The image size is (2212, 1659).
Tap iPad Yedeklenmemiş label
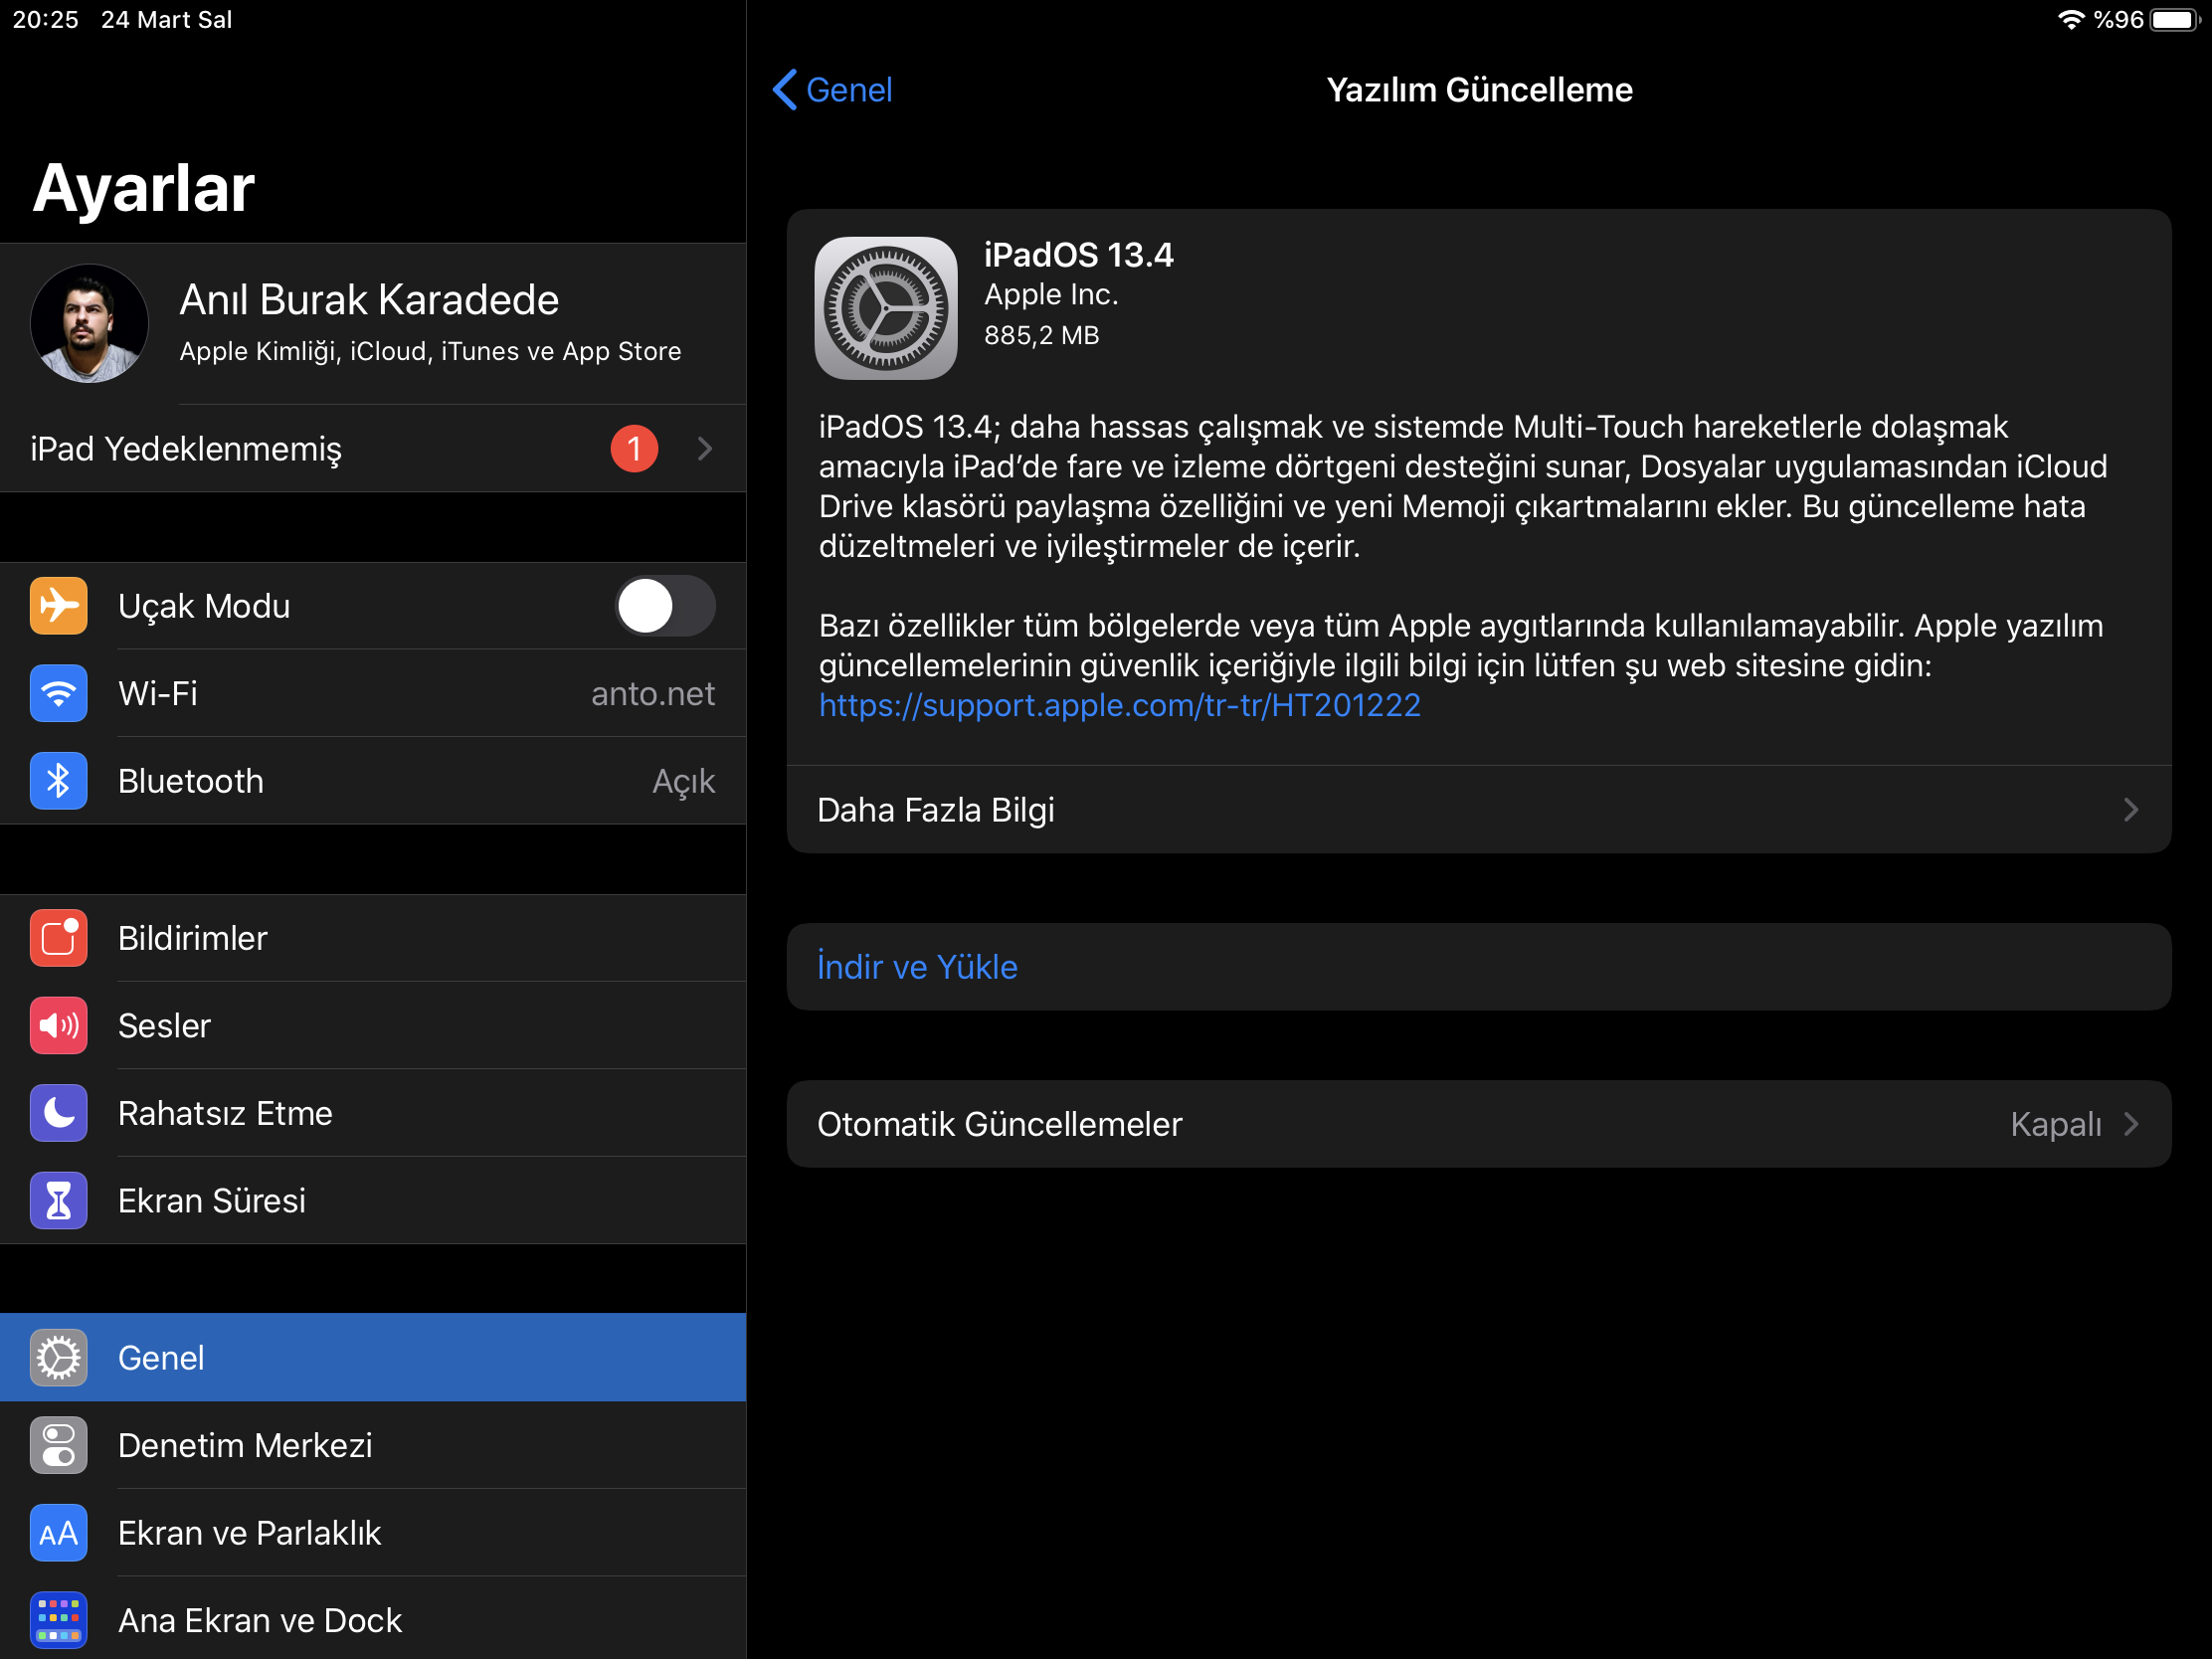(x=186, y=449)
